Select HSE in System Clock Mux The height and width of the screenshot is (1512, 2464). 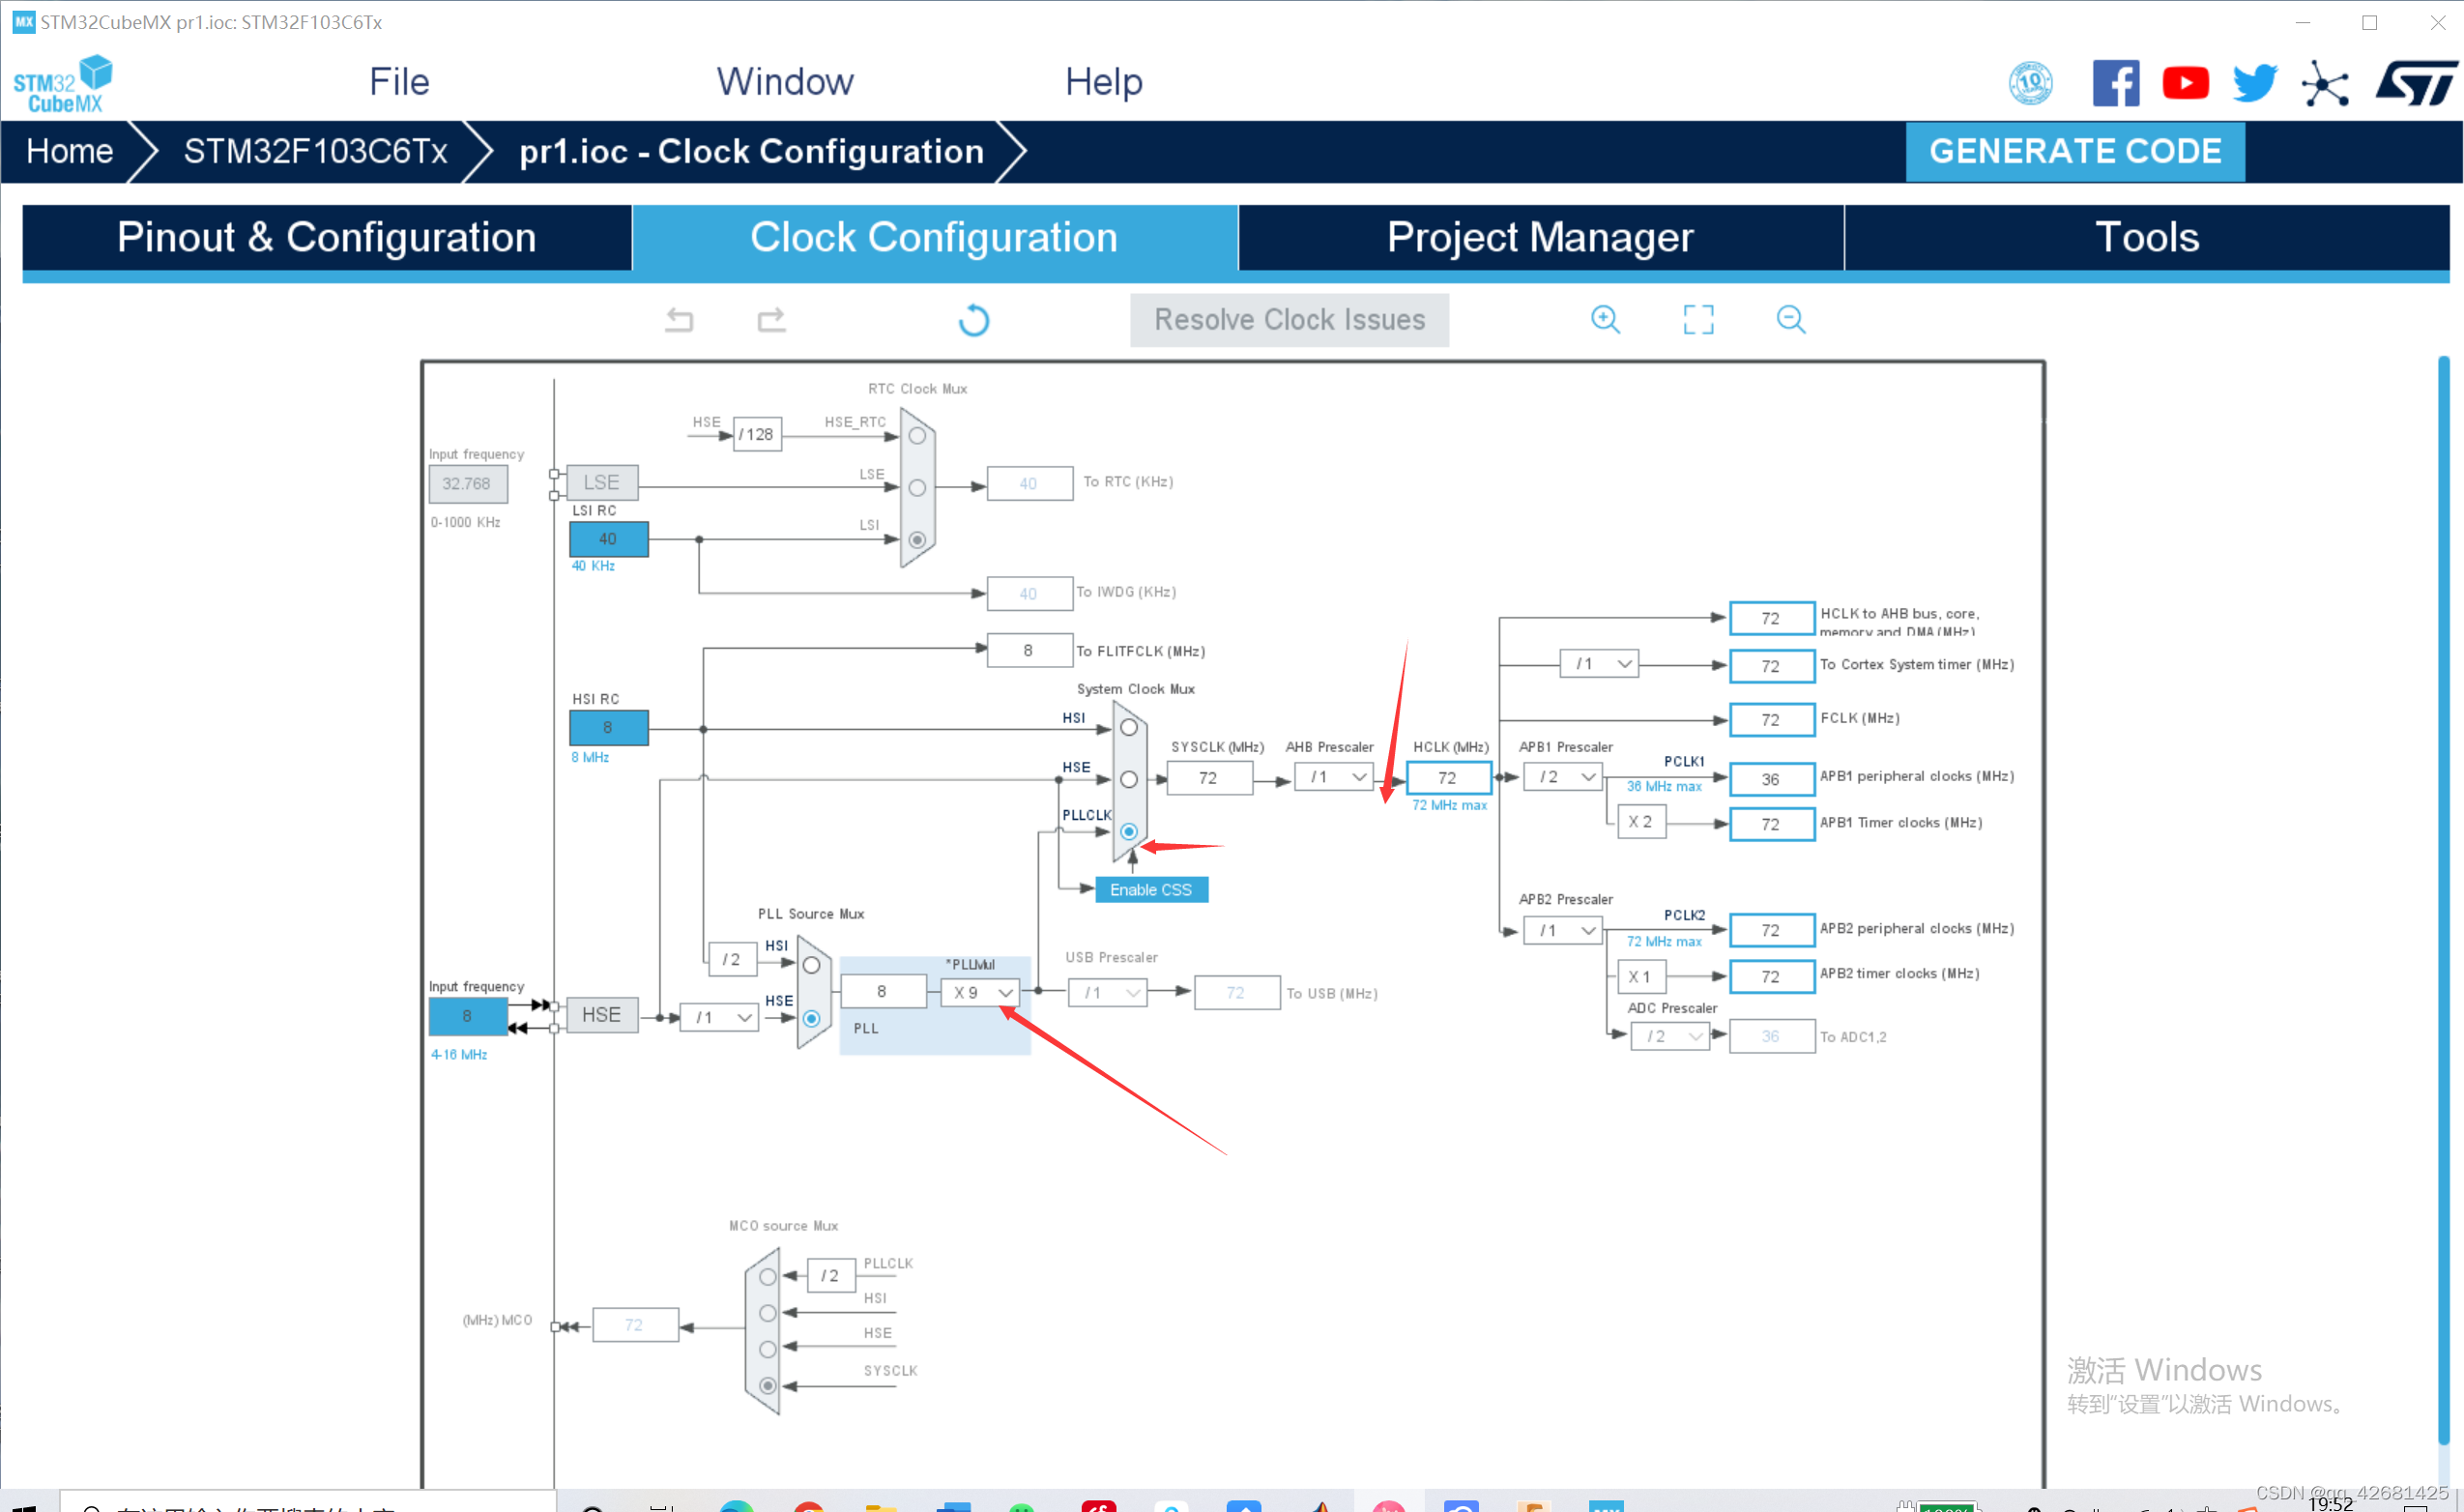(1129, 779)
